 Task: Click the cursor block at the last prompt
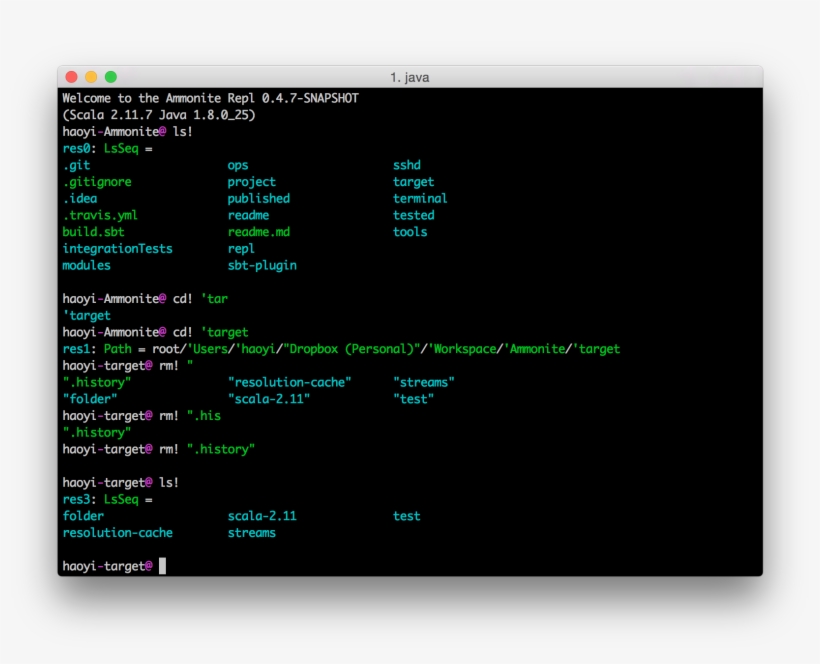pos(162,566)
